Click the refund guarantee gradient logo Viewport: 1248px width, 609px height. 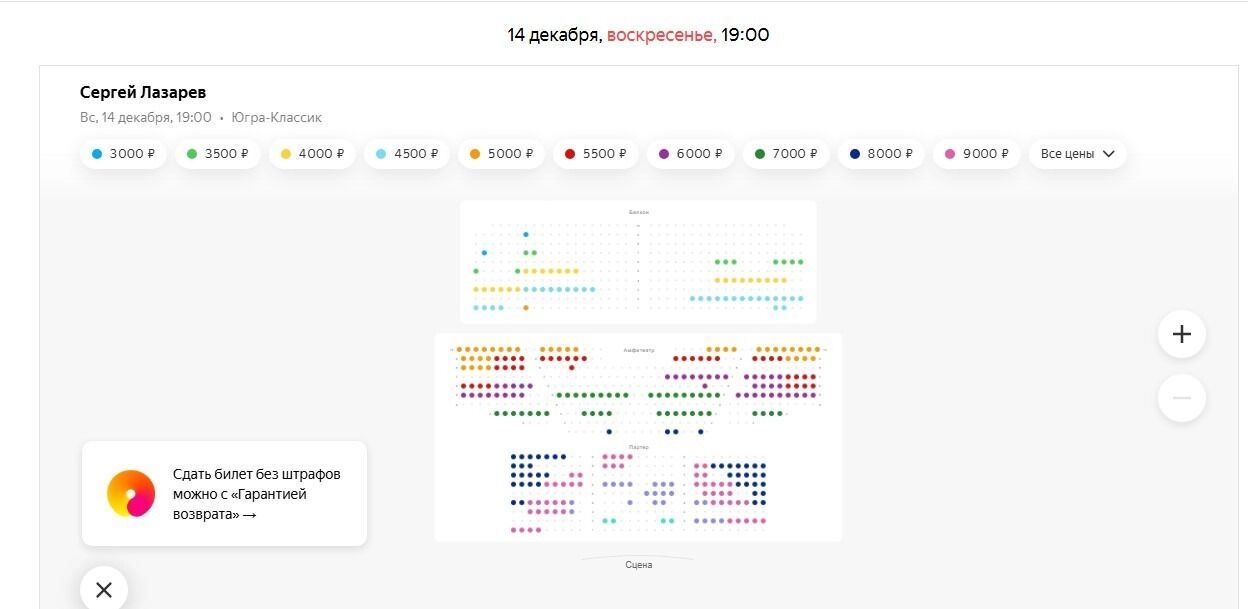pos(131,494)
